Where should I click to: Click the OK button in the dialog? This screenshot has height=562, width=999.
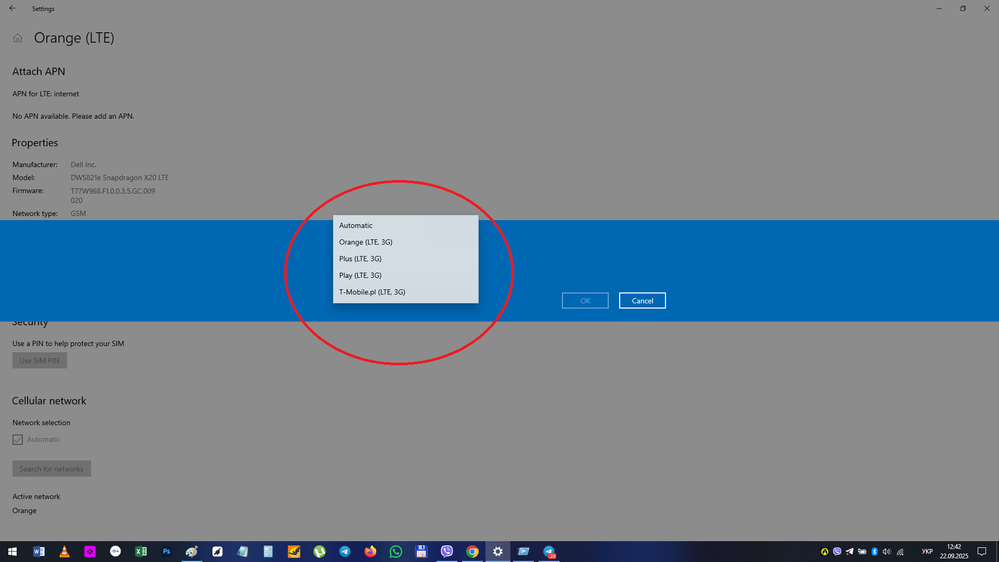[x=585, y=301]
